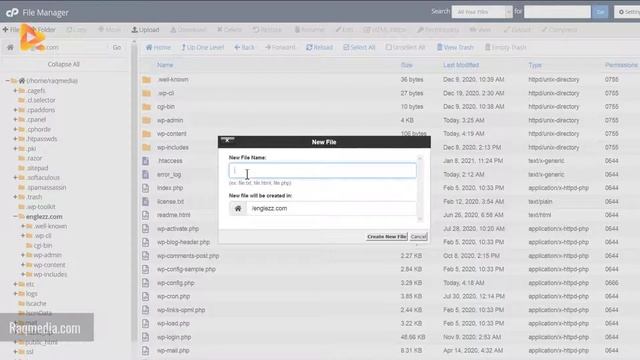The image size is (640, 360).
Task: Expand the .softaculous tree folder
Action: [15, 178]
